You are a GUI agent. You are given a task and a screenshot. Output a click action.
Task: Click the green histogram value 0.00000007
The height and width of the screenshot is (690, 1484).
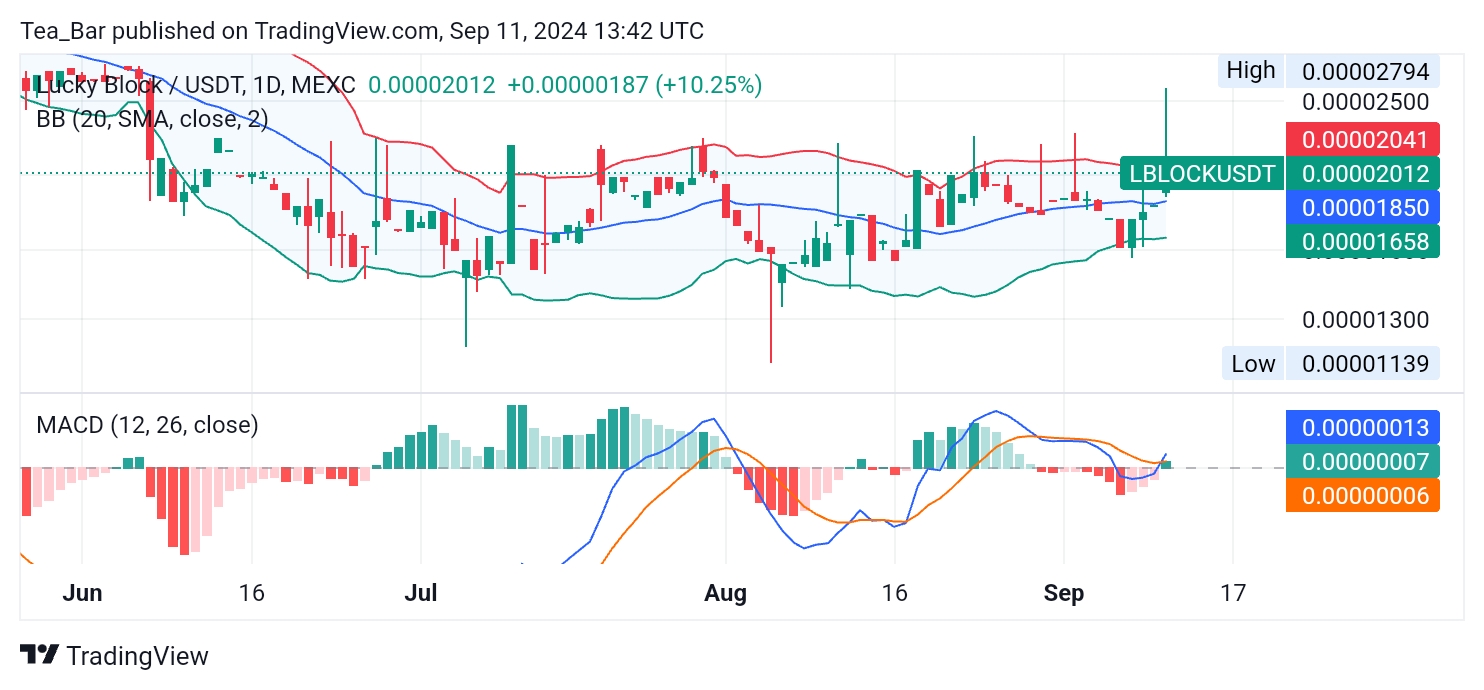click(x=1363, y=461)
